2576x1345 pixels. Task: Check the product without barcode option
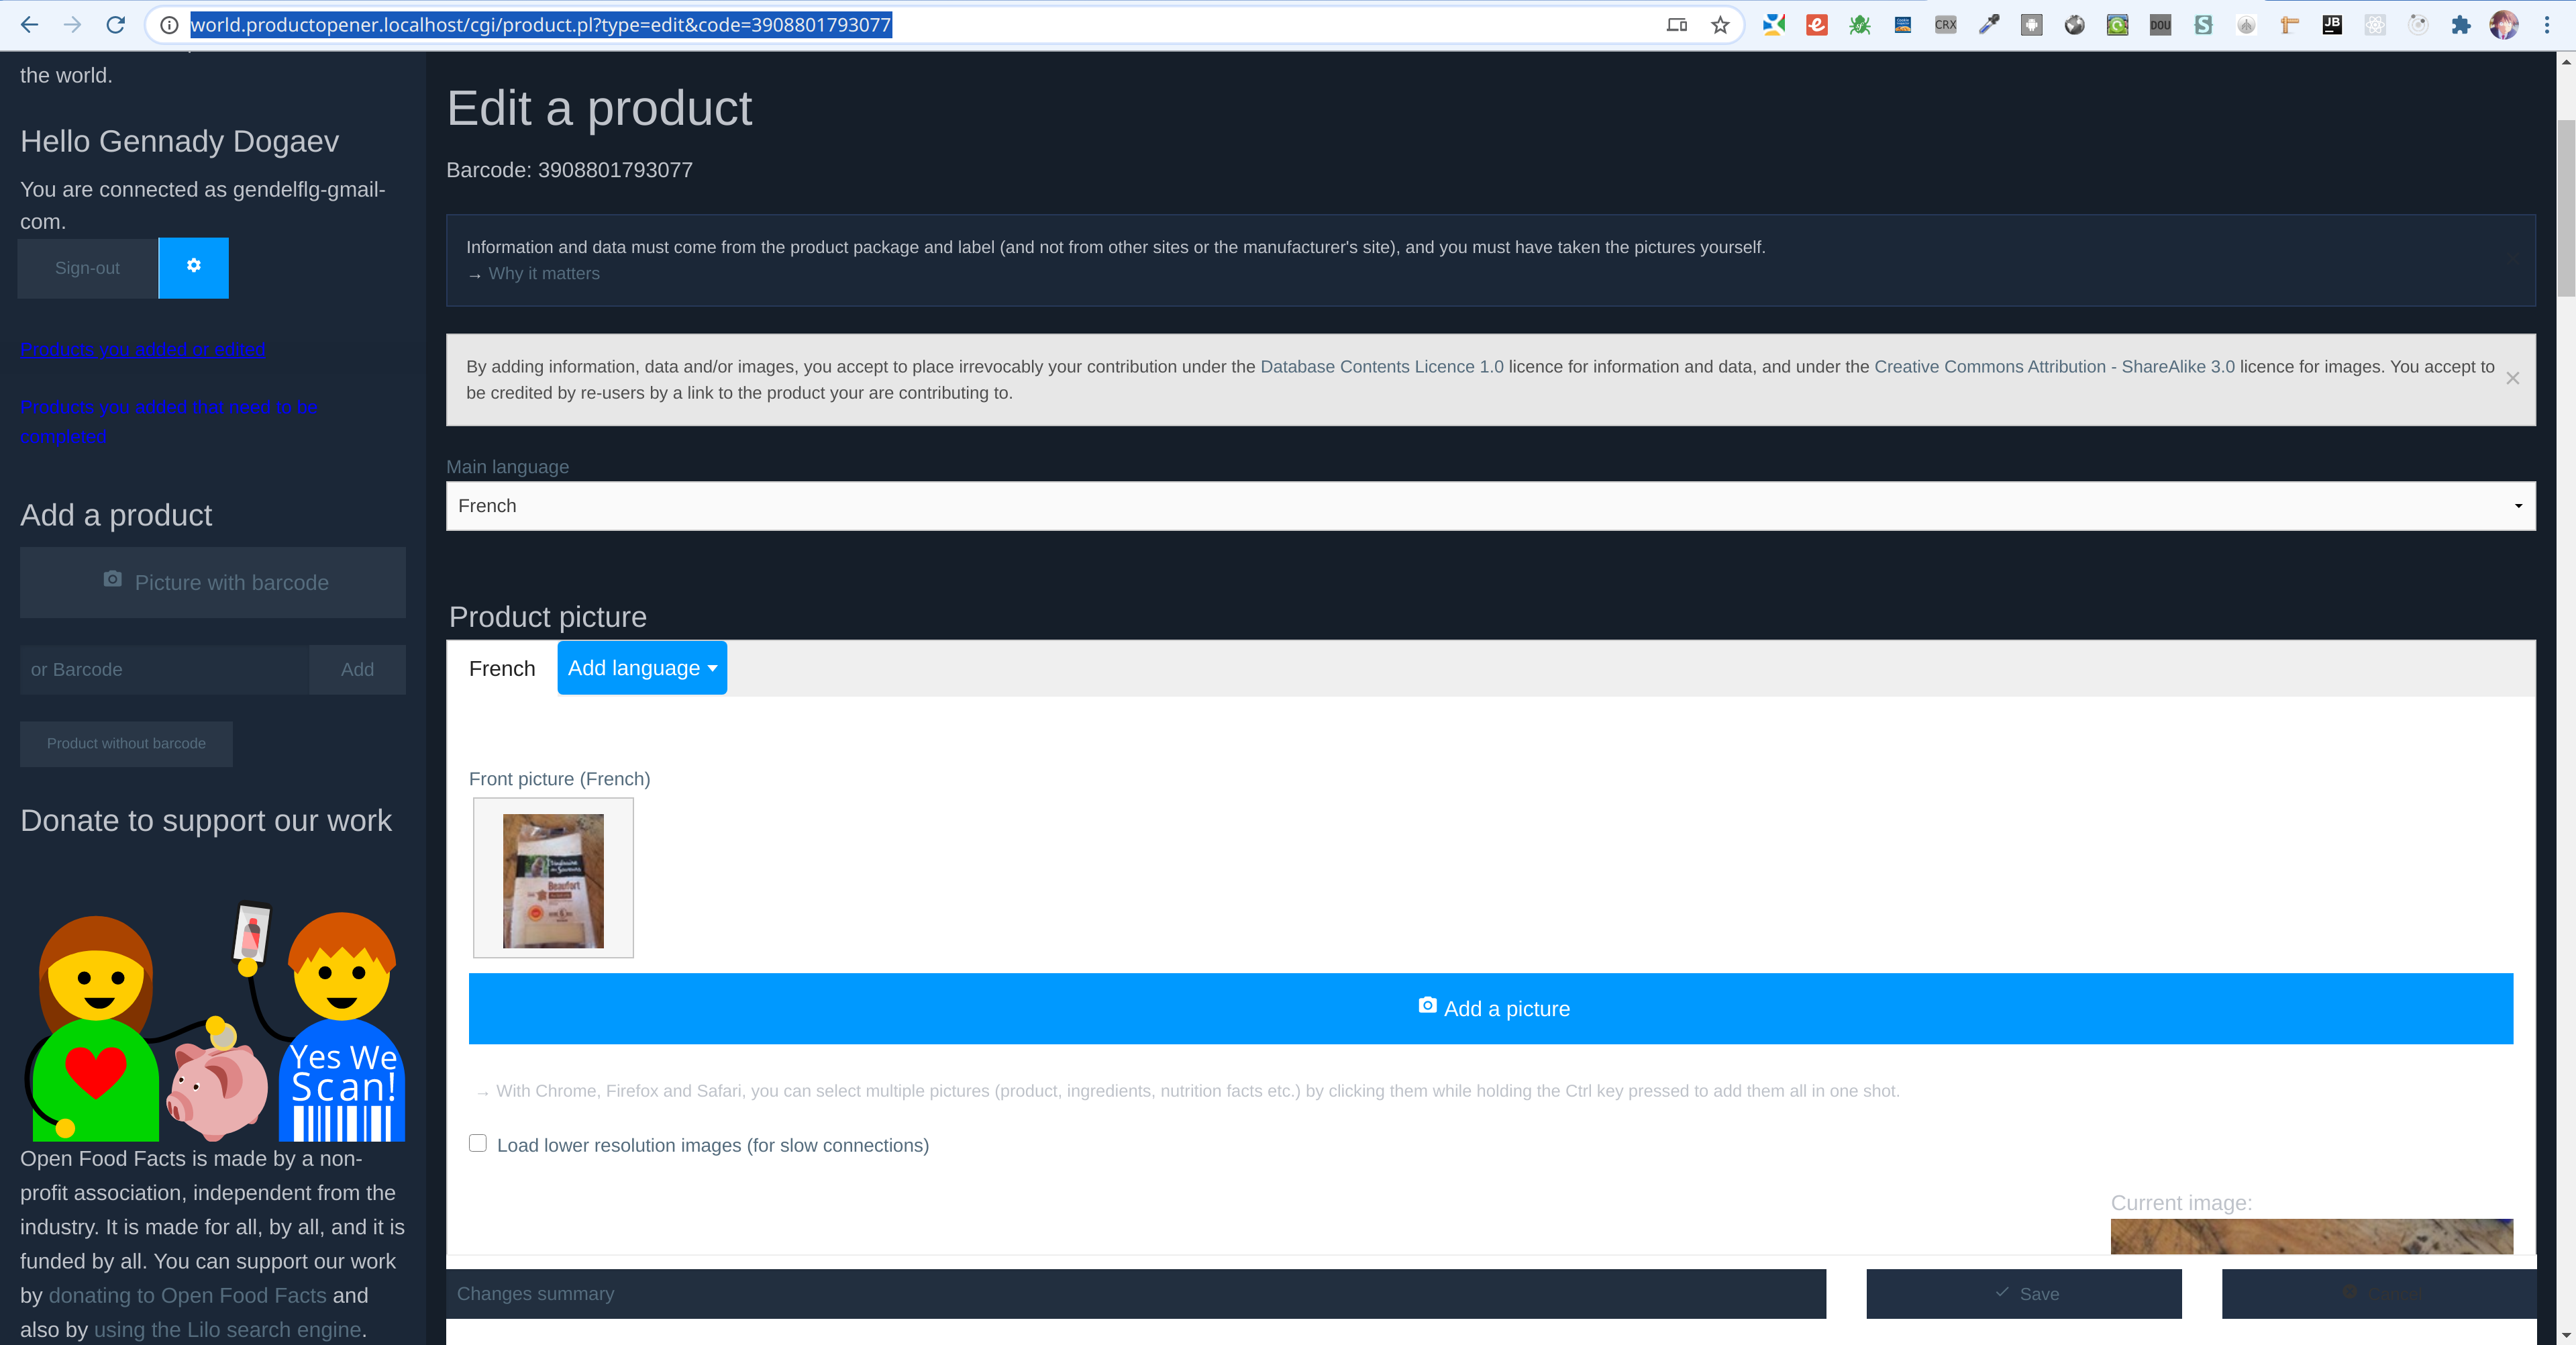[x=126, y=742]
